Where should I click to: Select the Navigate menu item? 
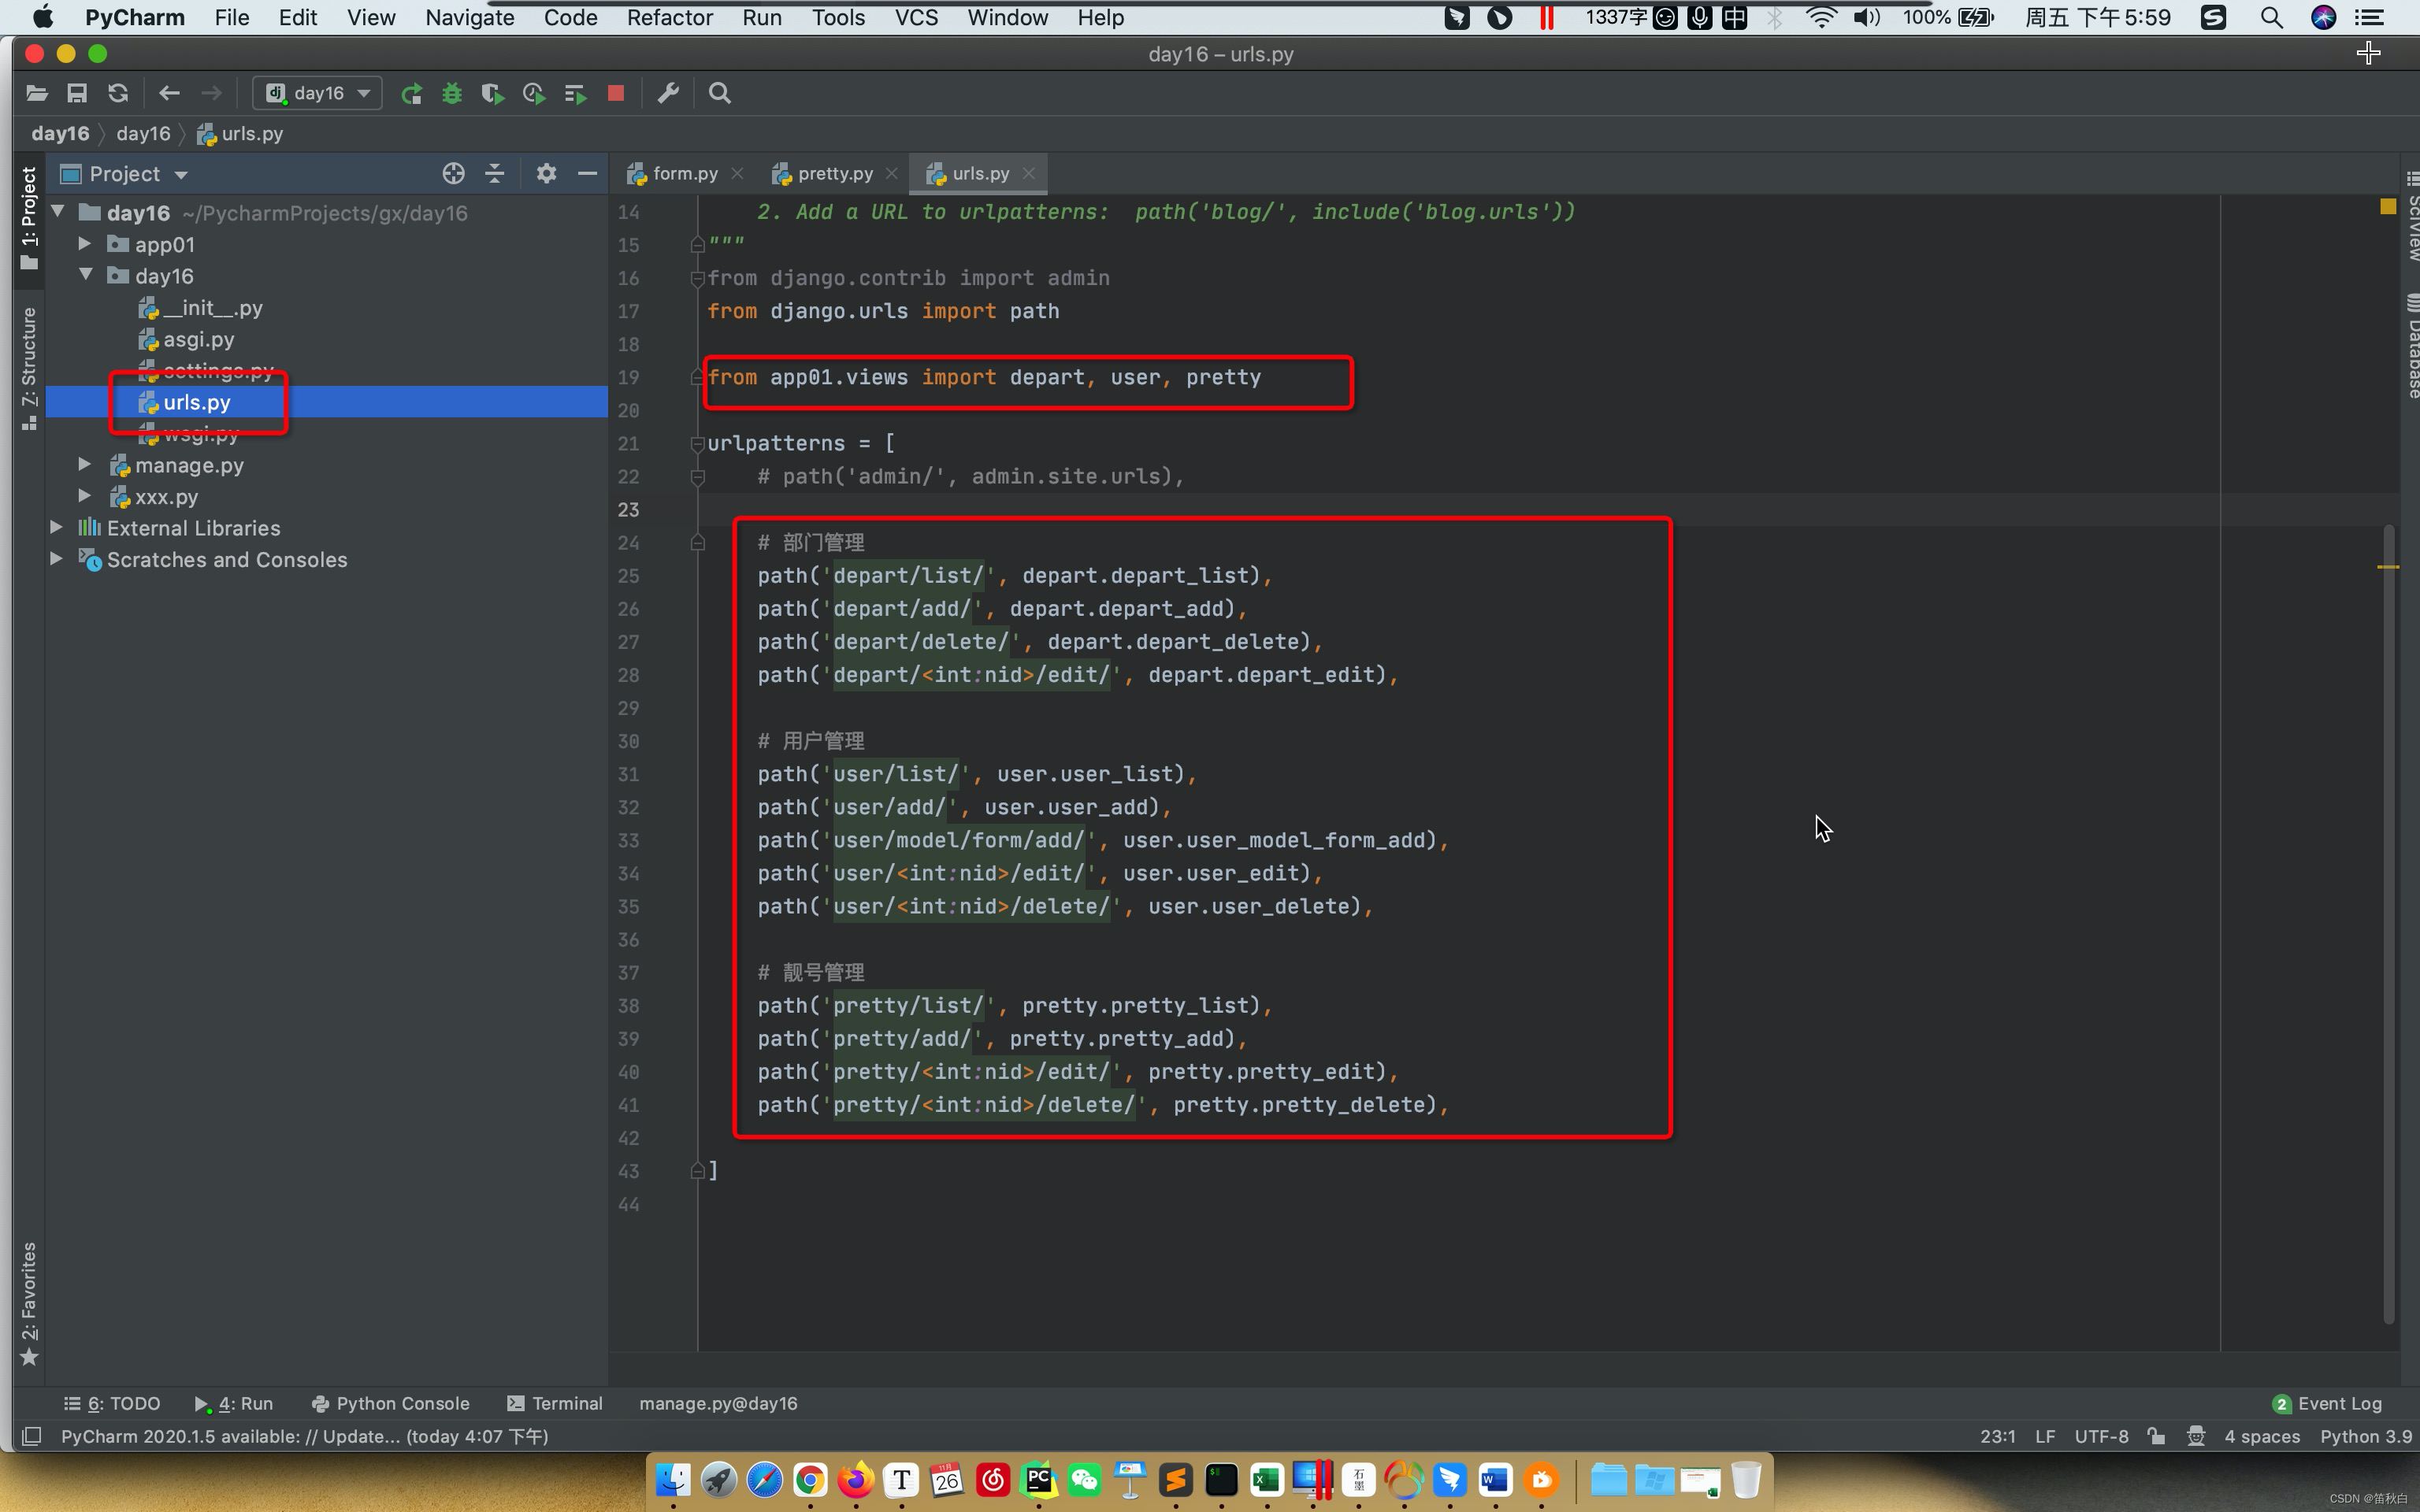coord(469,17)
